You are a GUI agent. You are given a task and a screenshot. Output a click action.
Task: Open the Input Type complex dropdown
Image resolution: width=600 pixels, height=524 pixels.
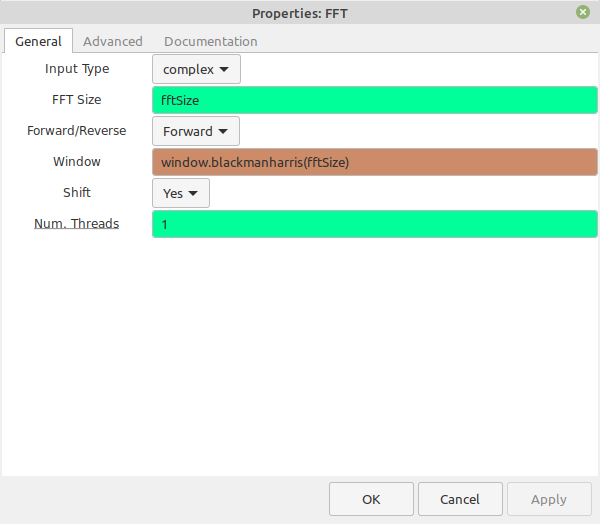196,69
